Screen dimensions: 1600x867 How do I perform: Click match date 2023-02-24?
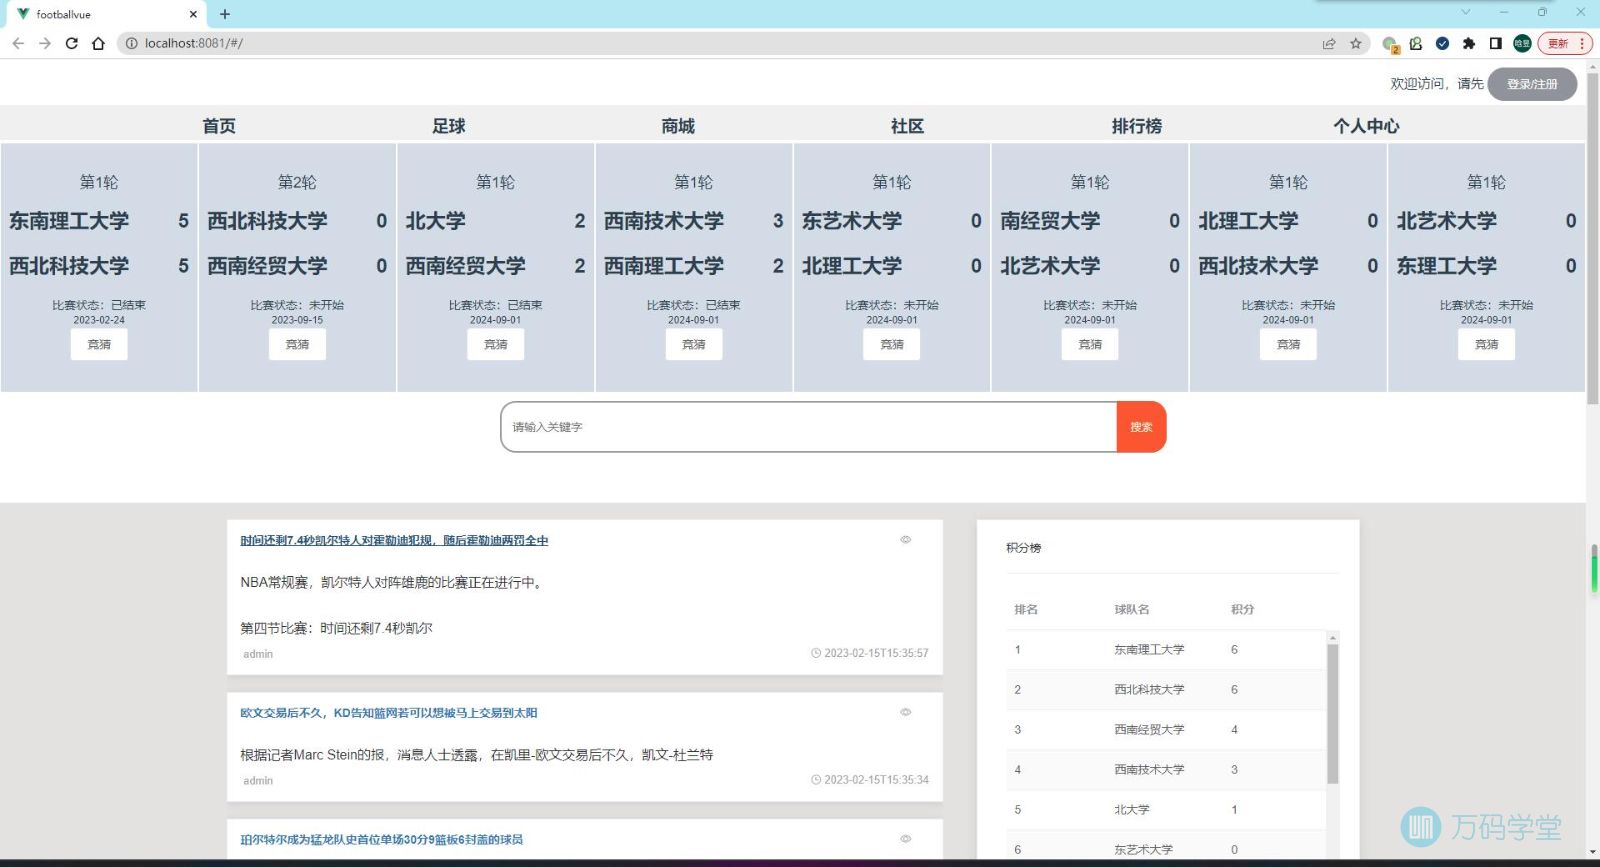point(99,320)
